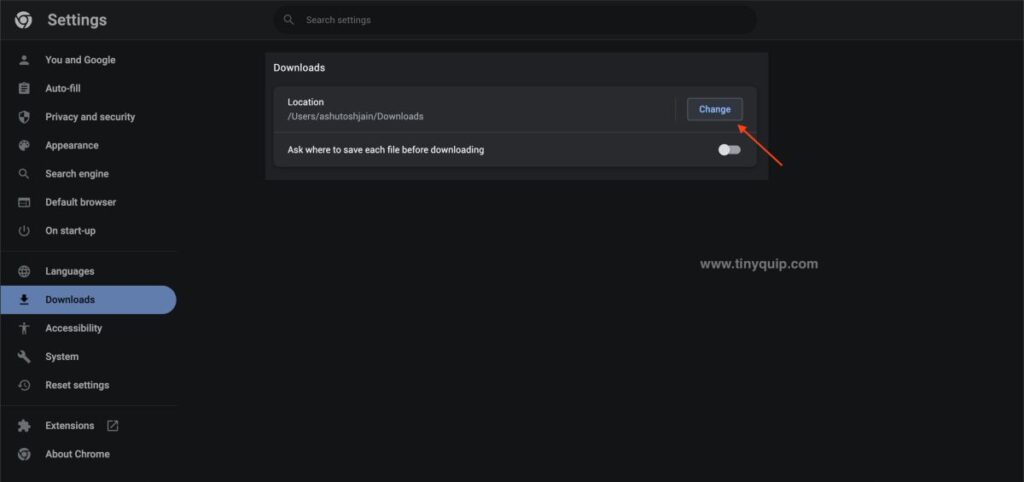Viewport: 1024px width, 482px height.
Task: Click the magnifier icon in the search bar
Action: [x=289, y=20]
